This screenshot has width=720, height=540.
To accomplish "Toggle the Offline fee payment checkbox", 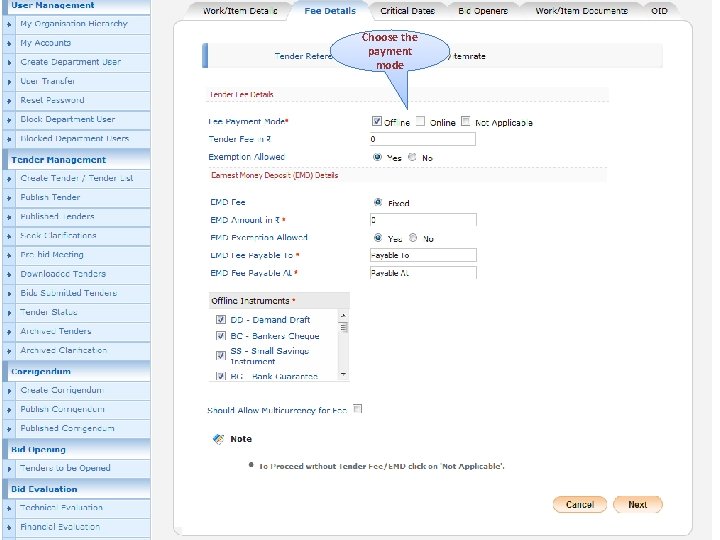I will (377, 121).
